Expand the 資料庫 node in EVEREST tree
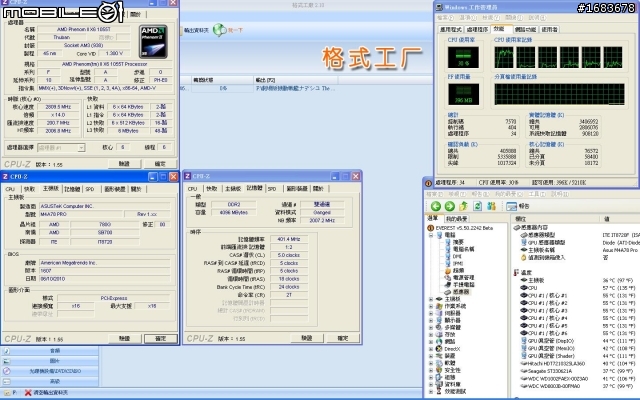Viewport: 640px width, 400px height. point(431,384)
